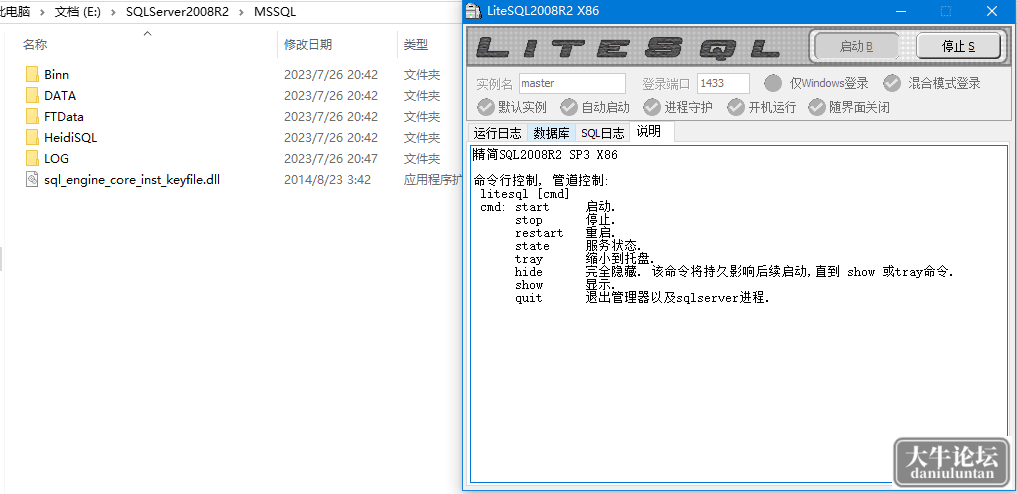
Task: Click the 启动 B button
Action: coord(856,46)
